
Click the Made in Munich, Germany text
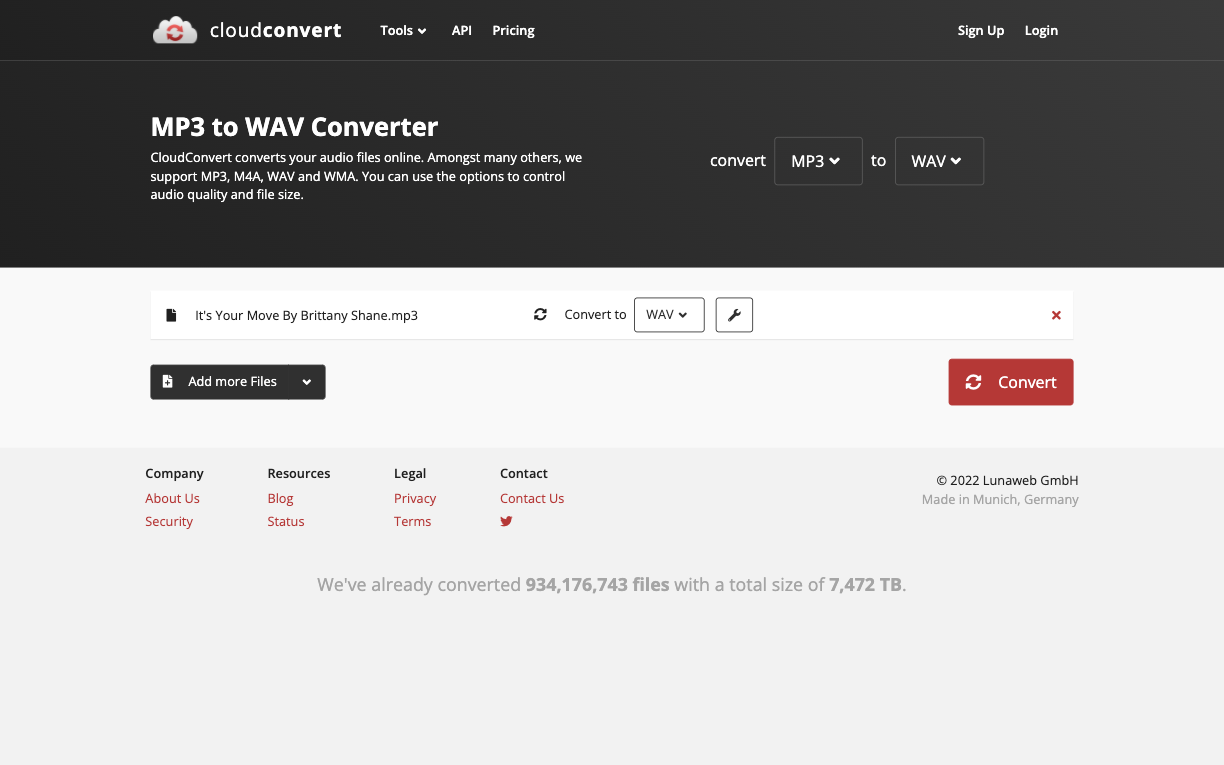click(x=1000, y=499)
